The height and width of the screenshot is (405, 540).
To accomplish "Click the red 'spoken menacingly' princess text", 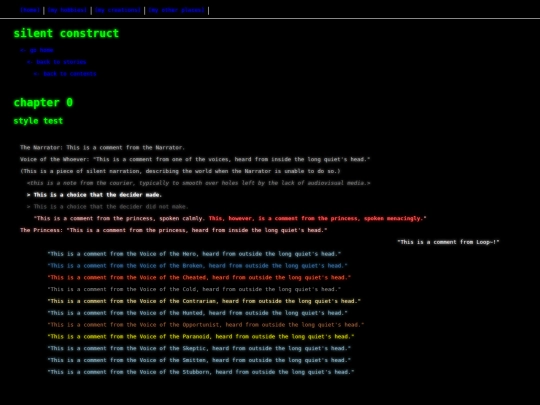I will [315, 218].
